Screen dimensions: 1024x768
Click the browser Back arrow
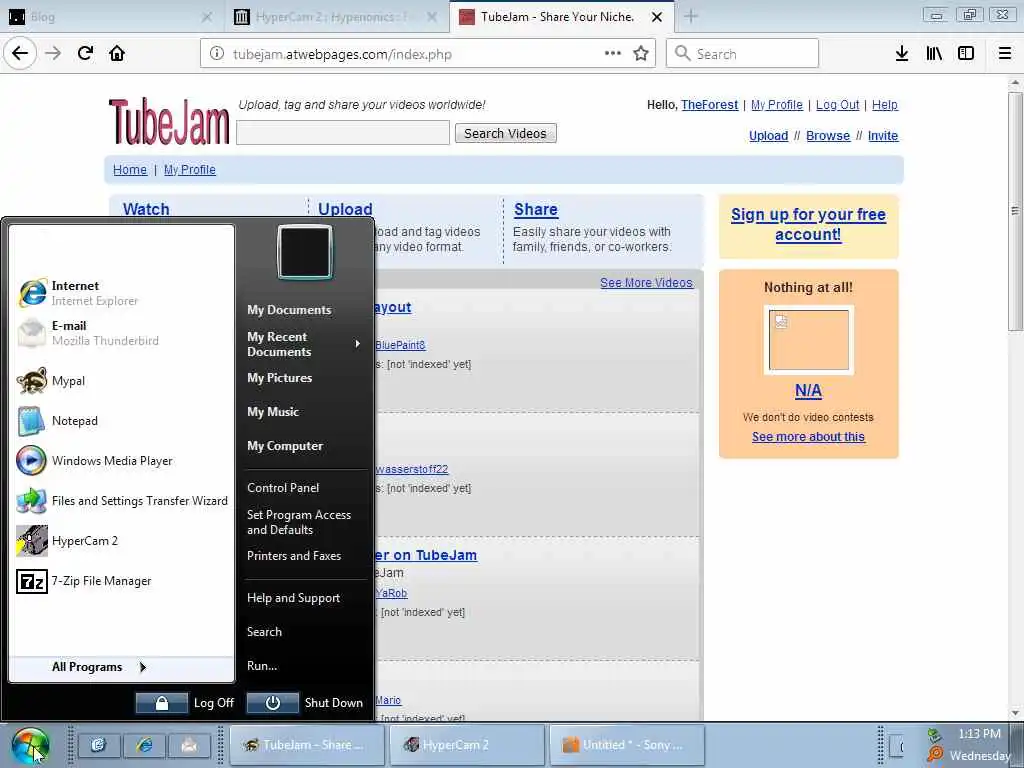[x=20, y=54]
